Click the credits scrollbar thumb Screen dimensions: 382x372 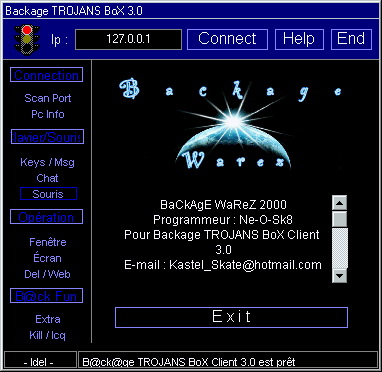pyautogui.click(x=340, y=219)
